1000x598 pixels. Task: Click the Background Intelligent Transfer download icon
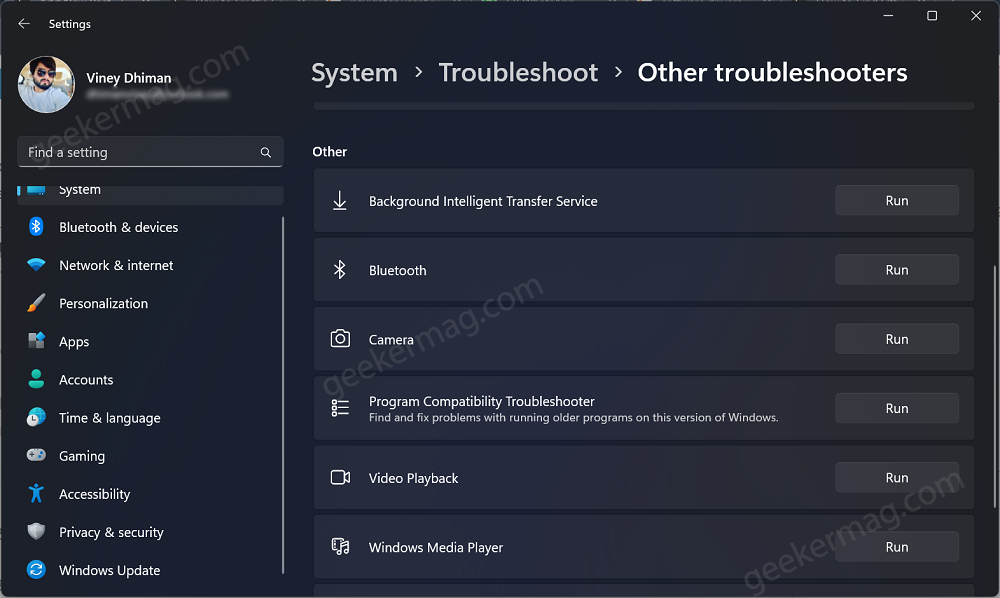click(340, 201)
